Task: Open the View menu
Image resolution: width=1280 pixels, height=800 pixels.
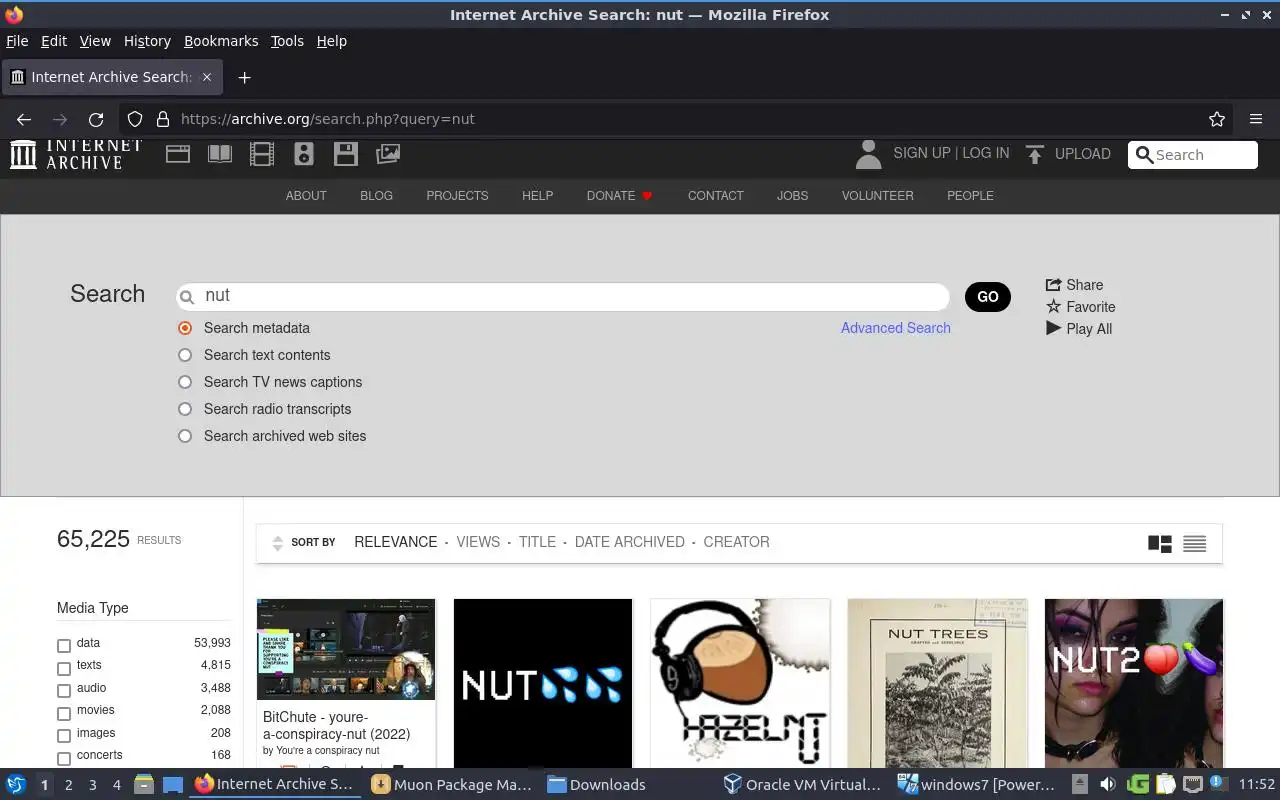Action: 95,41
